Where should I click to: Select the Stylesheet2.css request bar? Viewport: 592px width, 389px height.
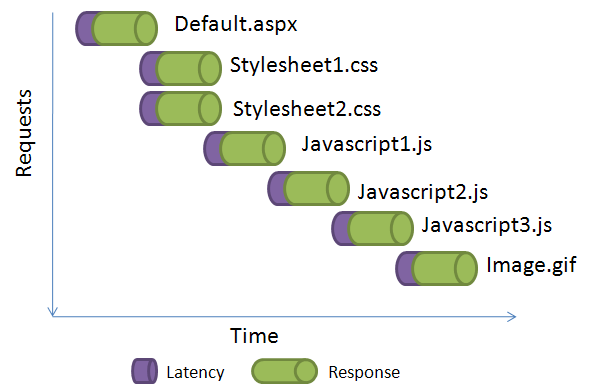tap(180, 108)
